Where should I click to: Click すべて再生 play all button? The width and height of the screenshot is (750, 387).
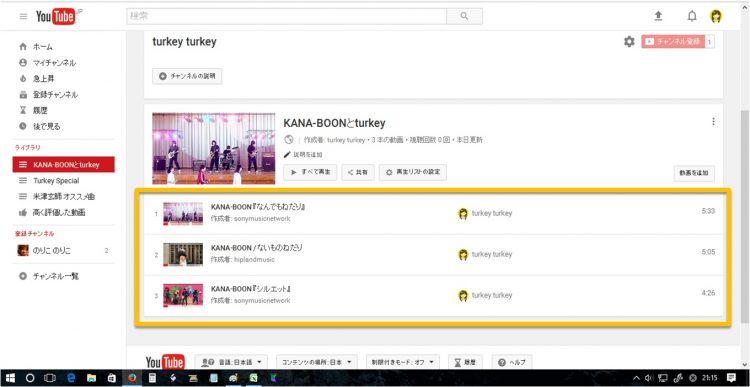coord(310,172)
